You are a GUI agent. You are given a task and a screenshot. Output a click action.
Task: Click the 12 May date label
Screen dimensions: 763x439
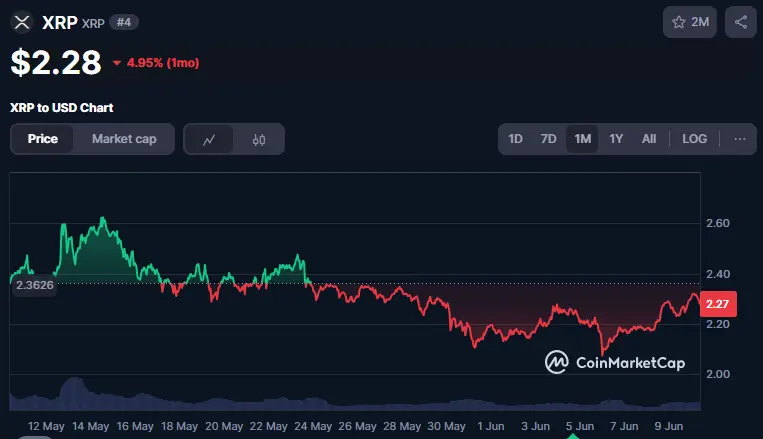pyautogui.click(x=46, y=426)
